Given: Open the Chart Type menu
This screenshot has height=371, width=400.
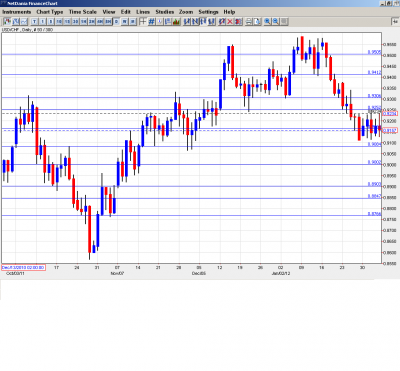Looking at the screenshot, I should coord(50,12).
